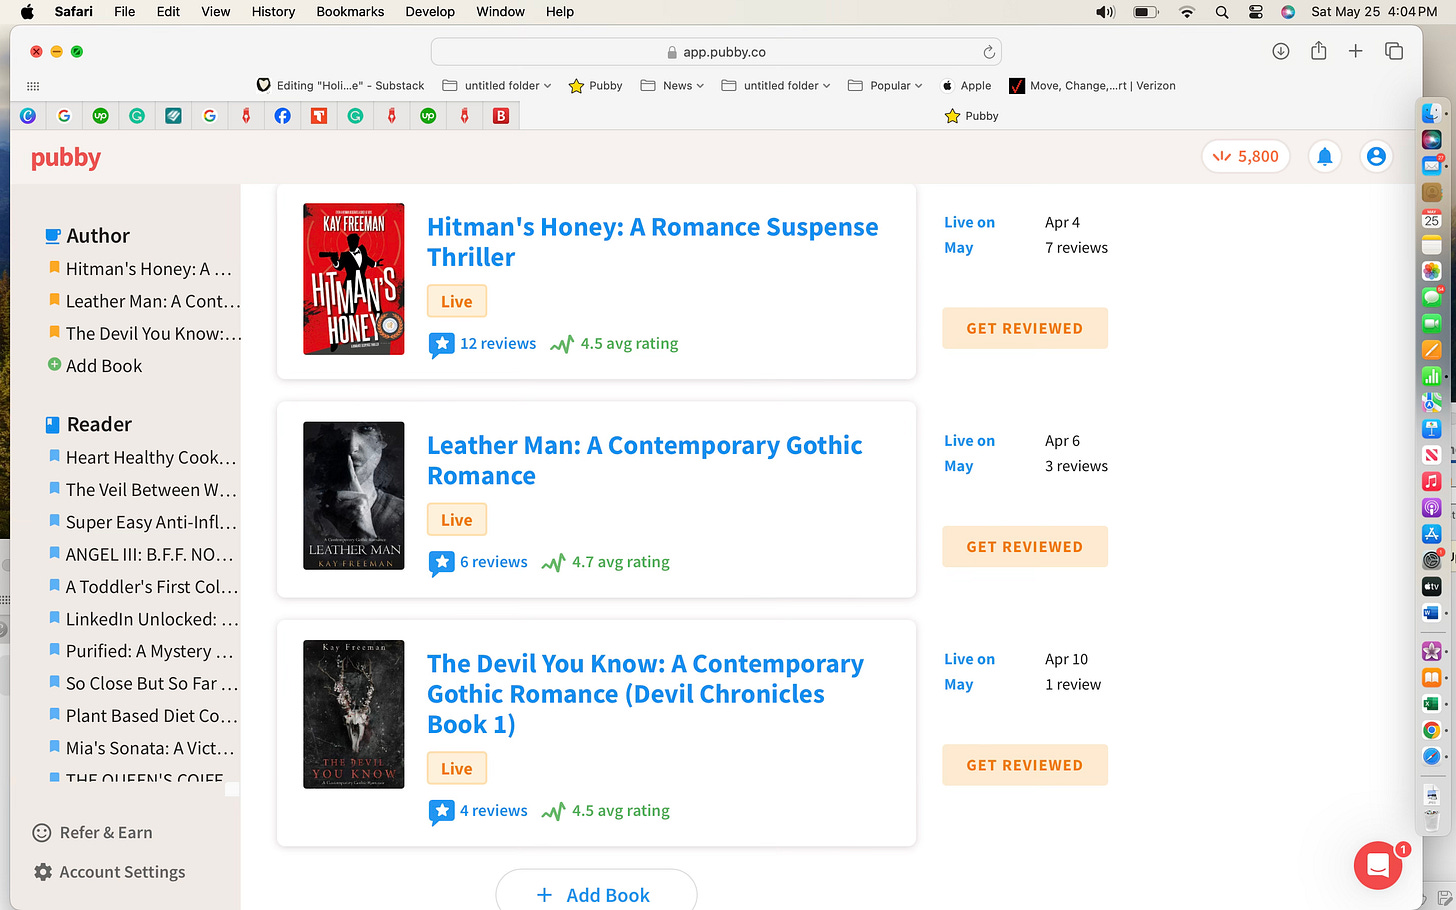Open the 6 reviews link for Leather Man
Viewport: 1456px width, 910px height.
coord(493,562)
